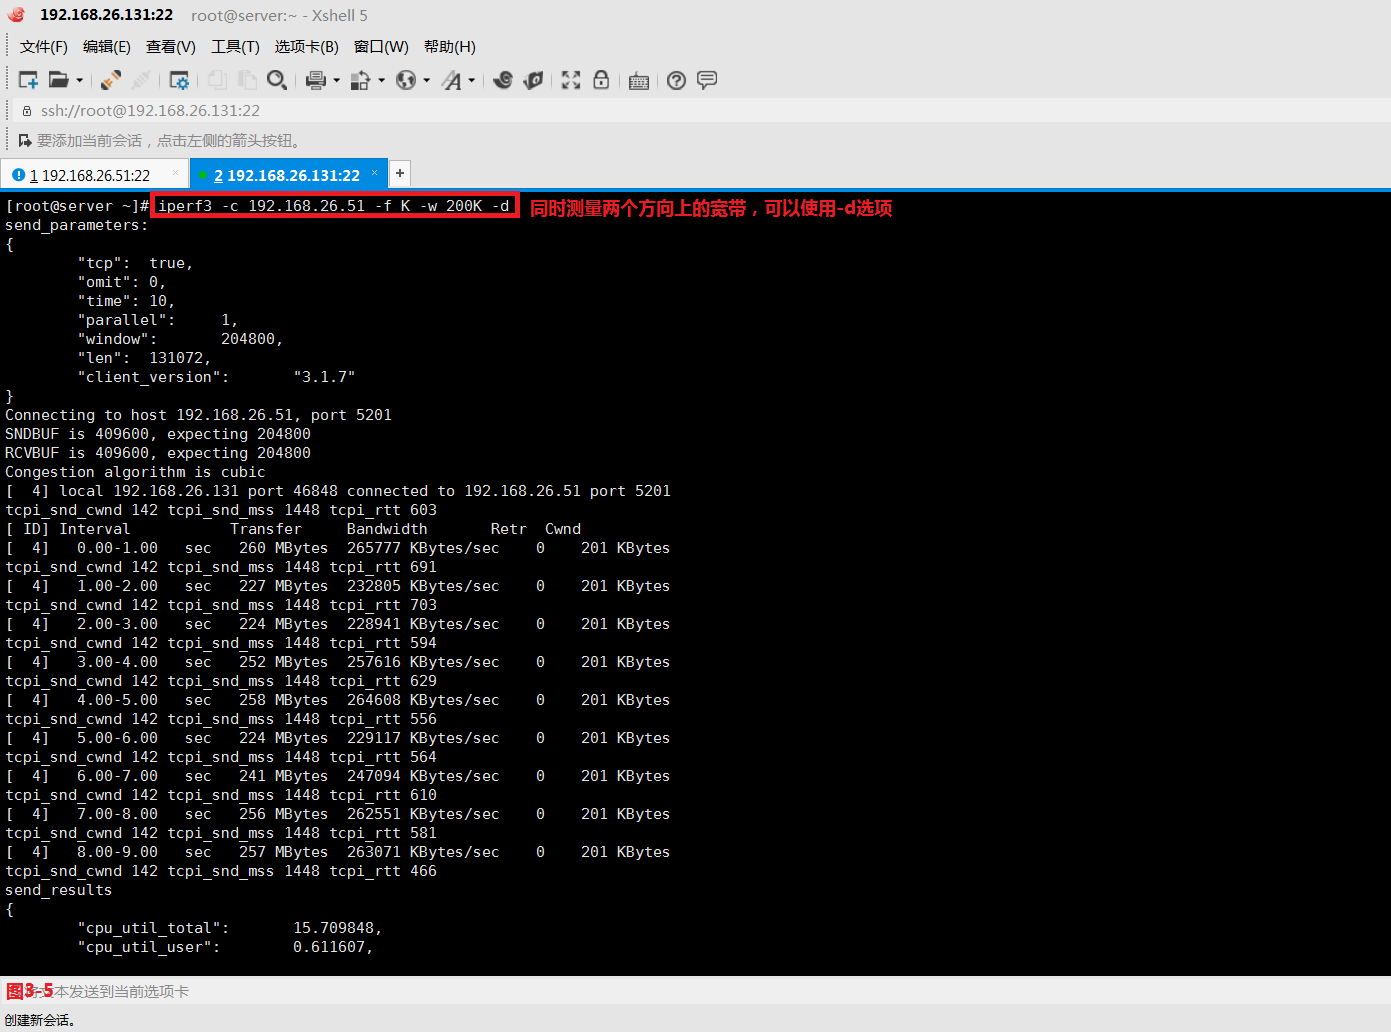Viewport: 1391px width, 1032px height.
Task: Click the "cpu_util_total" output line
Action: click(230, 928)
